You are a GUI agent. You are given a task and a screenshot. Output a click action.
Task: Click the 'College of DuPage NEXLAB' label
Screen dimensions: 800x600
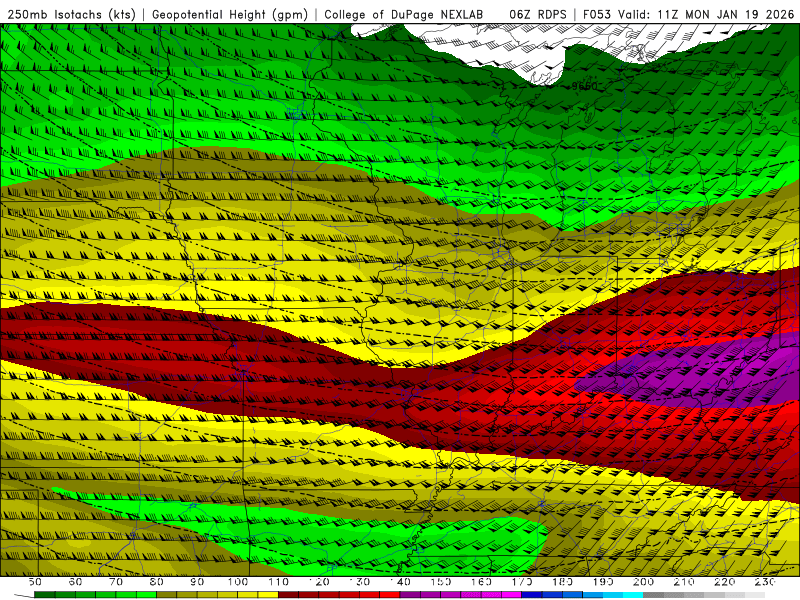pos(404,14)
